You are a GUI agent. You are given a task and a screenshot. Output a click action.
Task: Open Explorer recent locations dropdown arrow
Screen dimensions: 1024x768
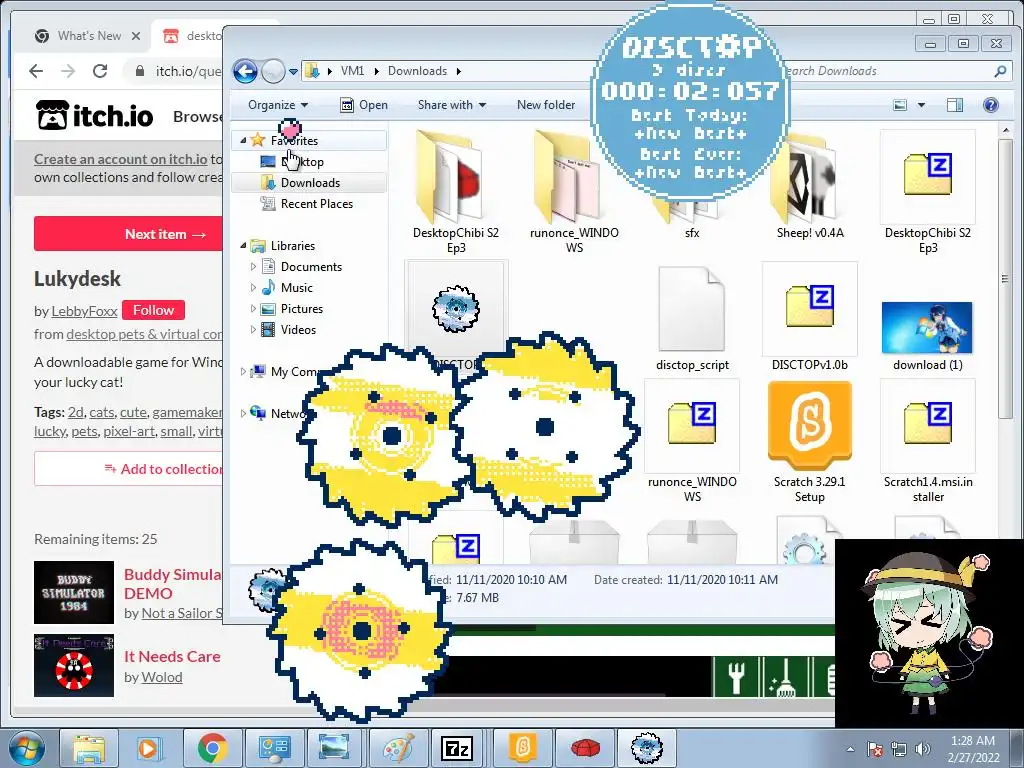point(293,71)
